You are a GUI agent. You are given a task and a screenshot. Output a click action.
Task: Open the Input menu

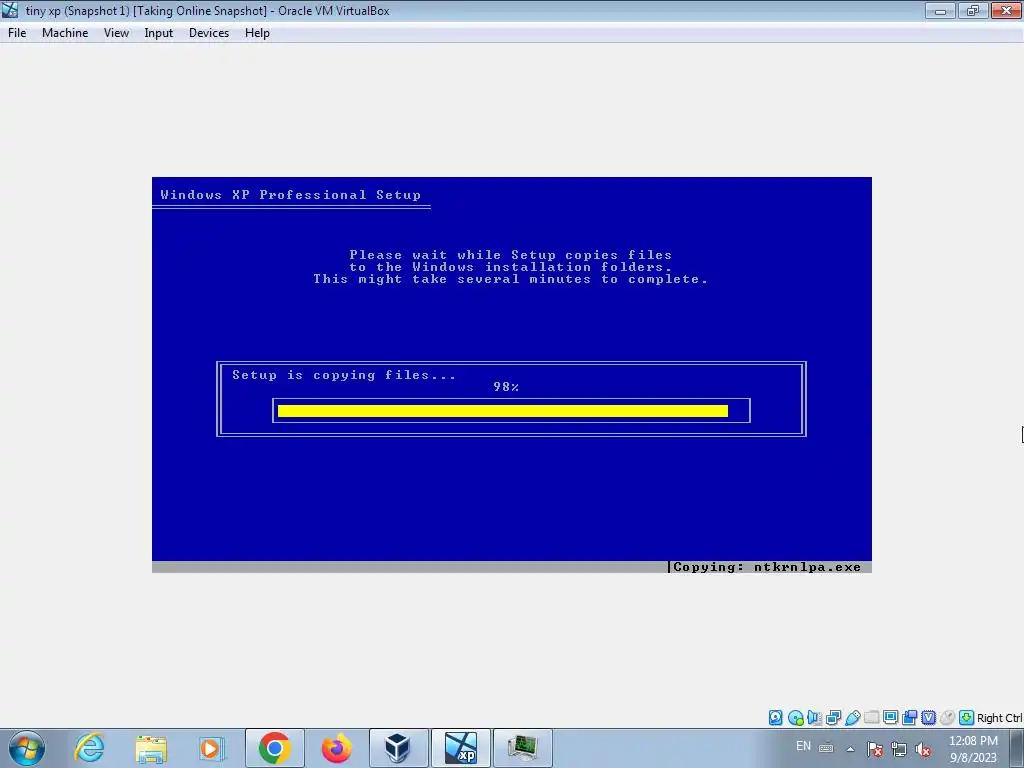point(159,33)
